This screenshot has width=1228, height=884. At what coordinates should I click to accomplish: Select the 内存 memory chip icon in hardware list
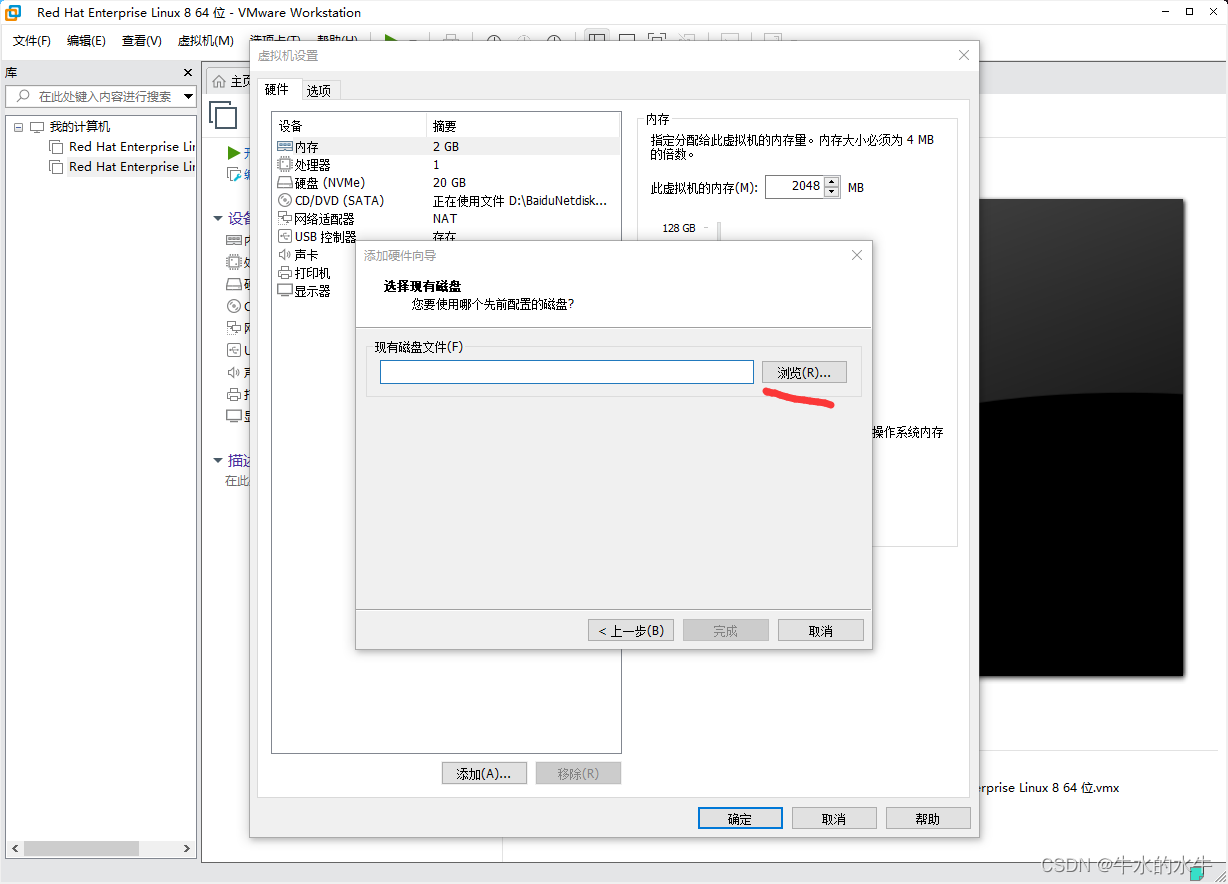pos(285,146)
